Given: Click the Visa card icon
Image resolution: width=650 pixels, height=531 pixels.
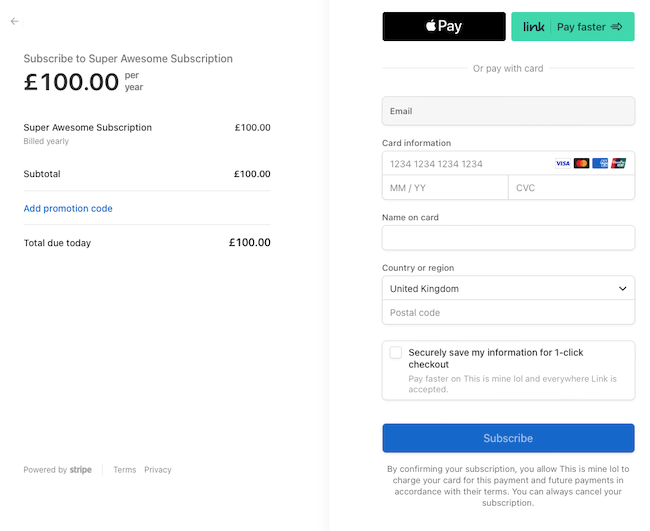Looking at the screenshot, I should click(563, 163).
